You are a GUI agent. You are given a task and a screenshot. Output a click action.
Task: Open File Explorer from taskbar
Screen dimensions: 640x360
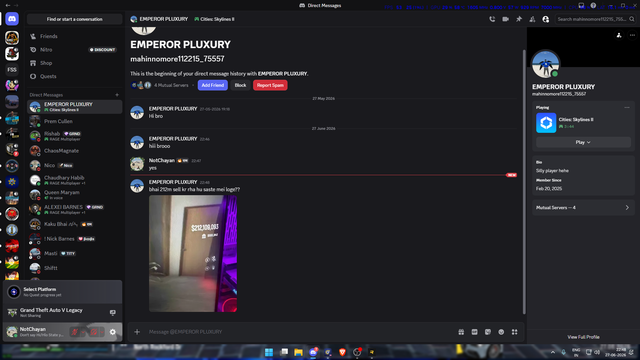point(298,352)
